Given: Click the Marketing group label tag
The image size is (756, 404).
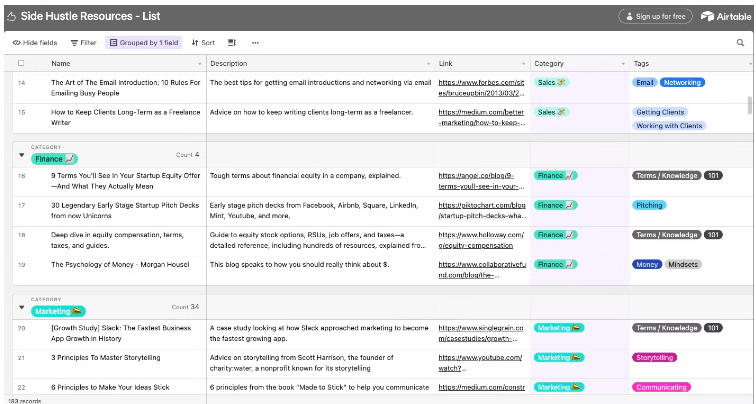Looking at the screenshot, I should (58, 311).
